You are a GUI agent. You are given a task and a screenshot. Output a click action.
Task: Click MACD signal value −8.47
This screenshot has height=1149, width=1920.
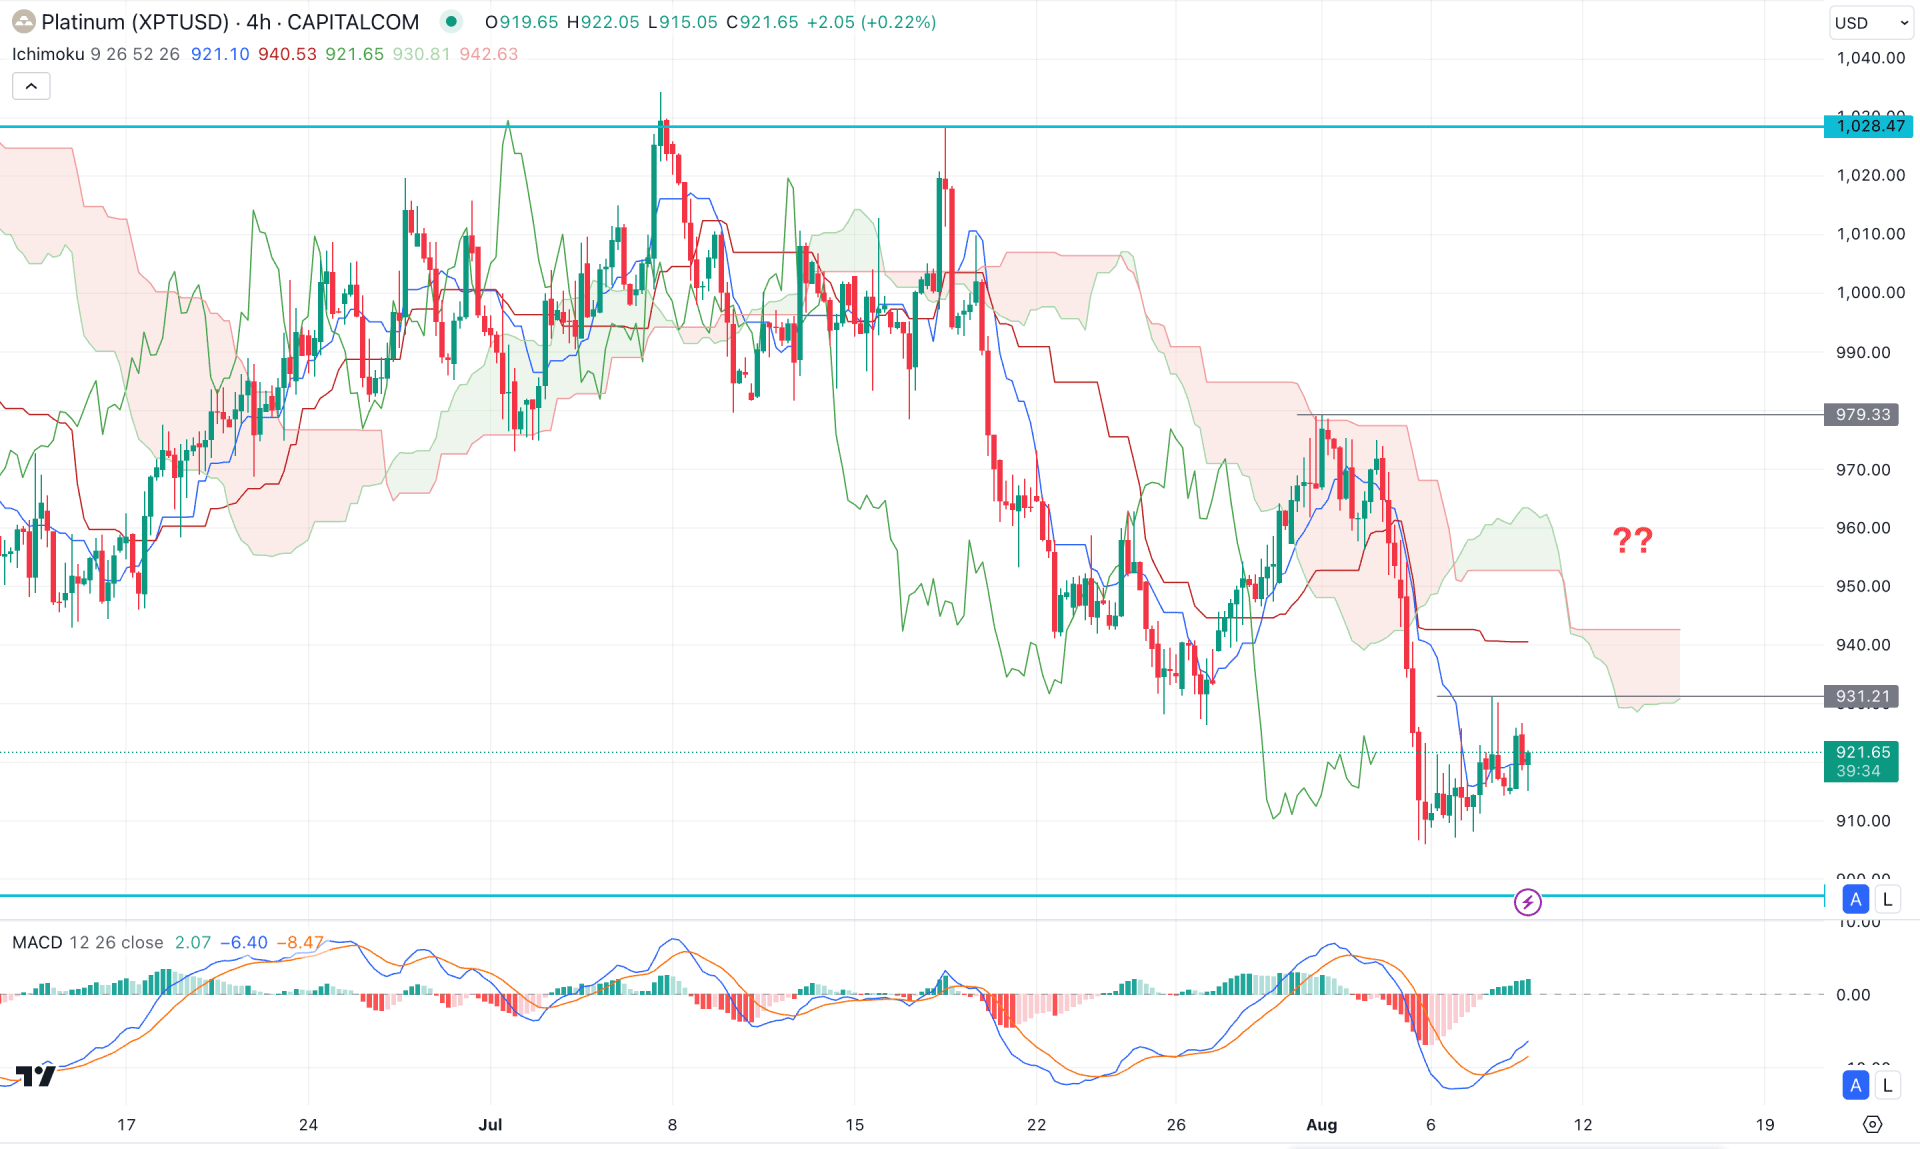click(300, 942)
